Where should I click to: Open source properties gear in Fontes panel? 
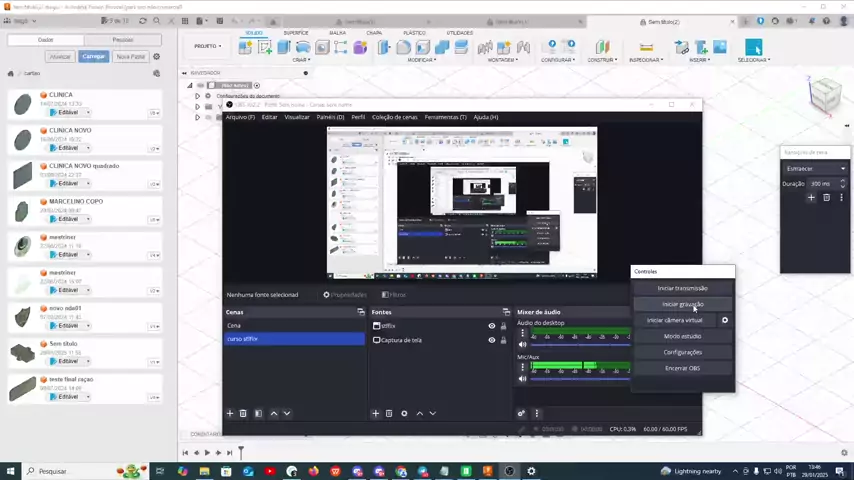[404, 413]
